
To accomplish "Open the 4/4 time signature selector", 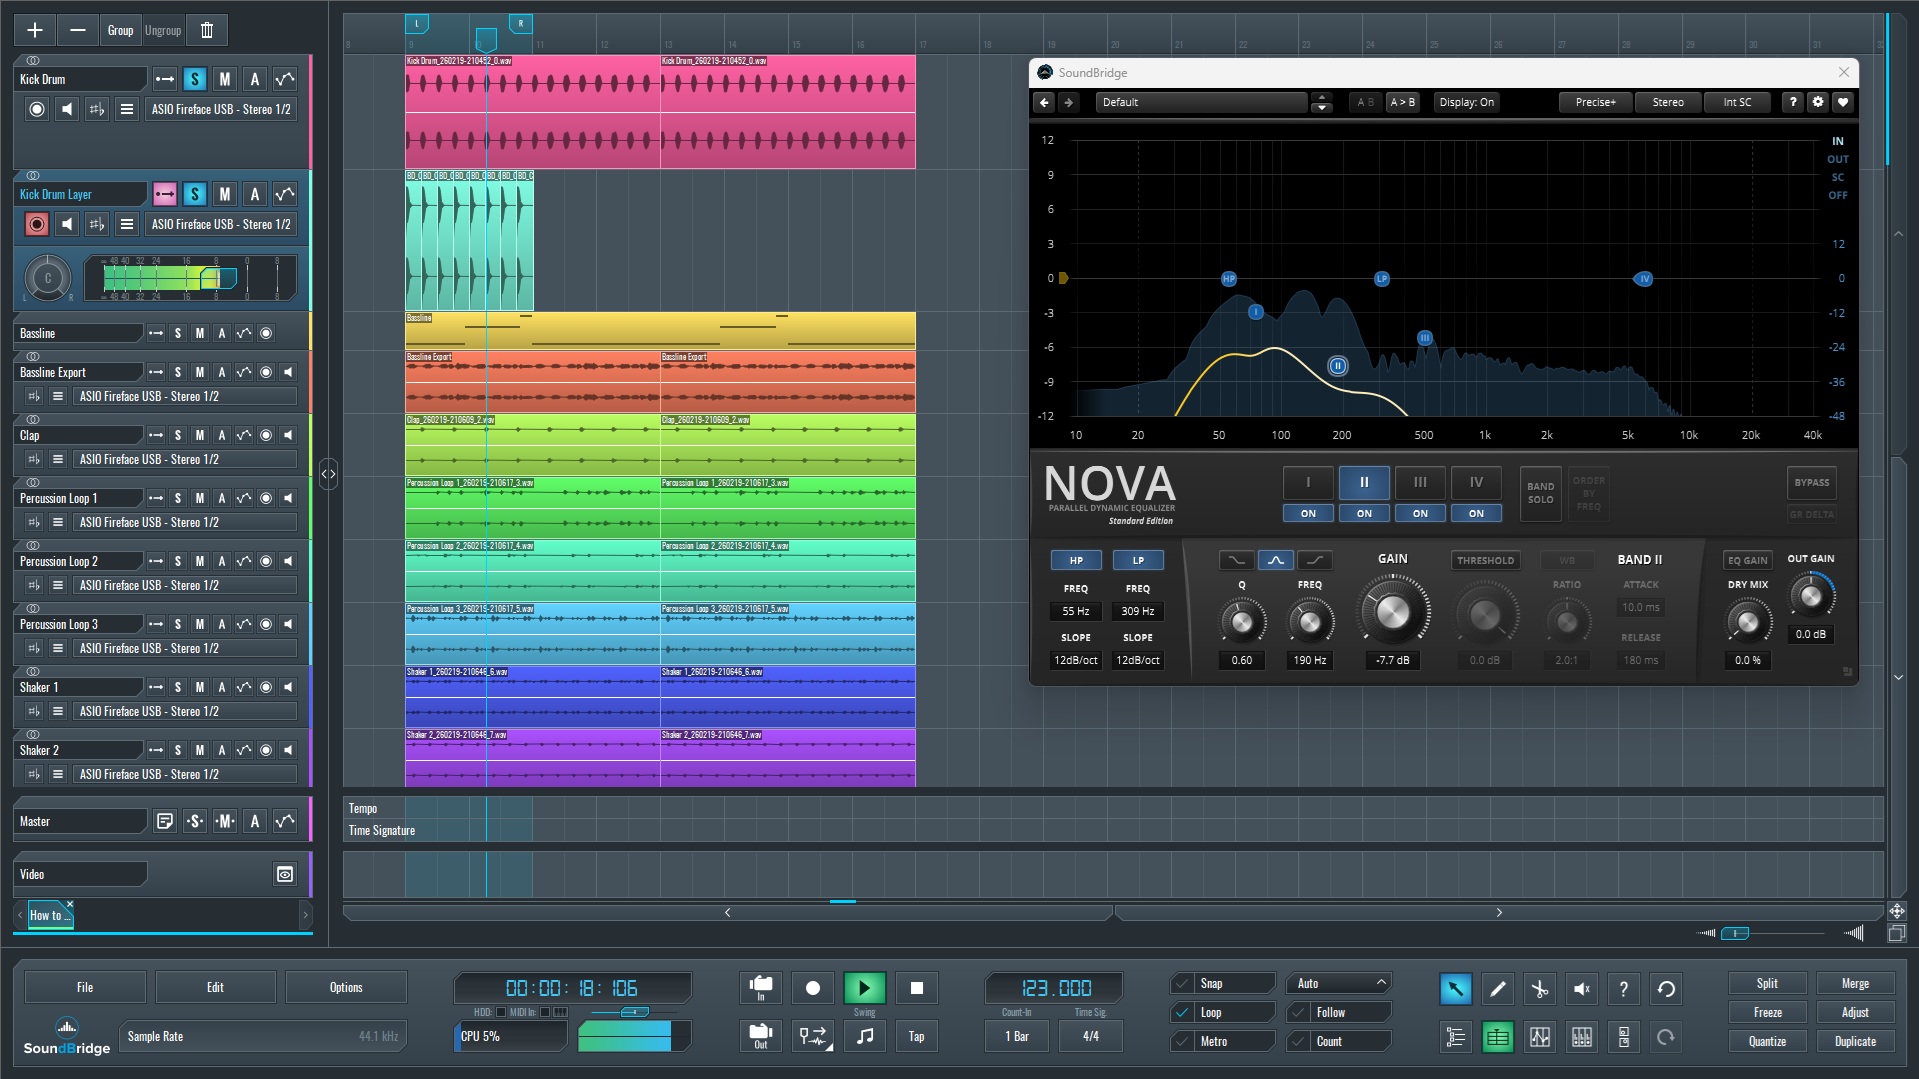I will click(x=1091, y=1036).
